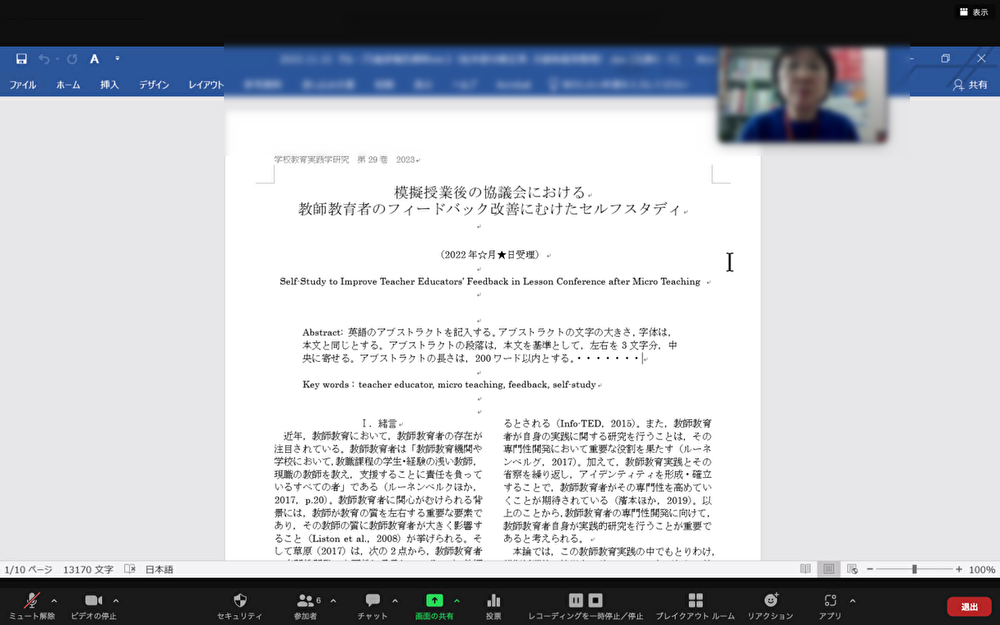
Task: Stop the recording in Zoom
Action: (x=596, y=600)
